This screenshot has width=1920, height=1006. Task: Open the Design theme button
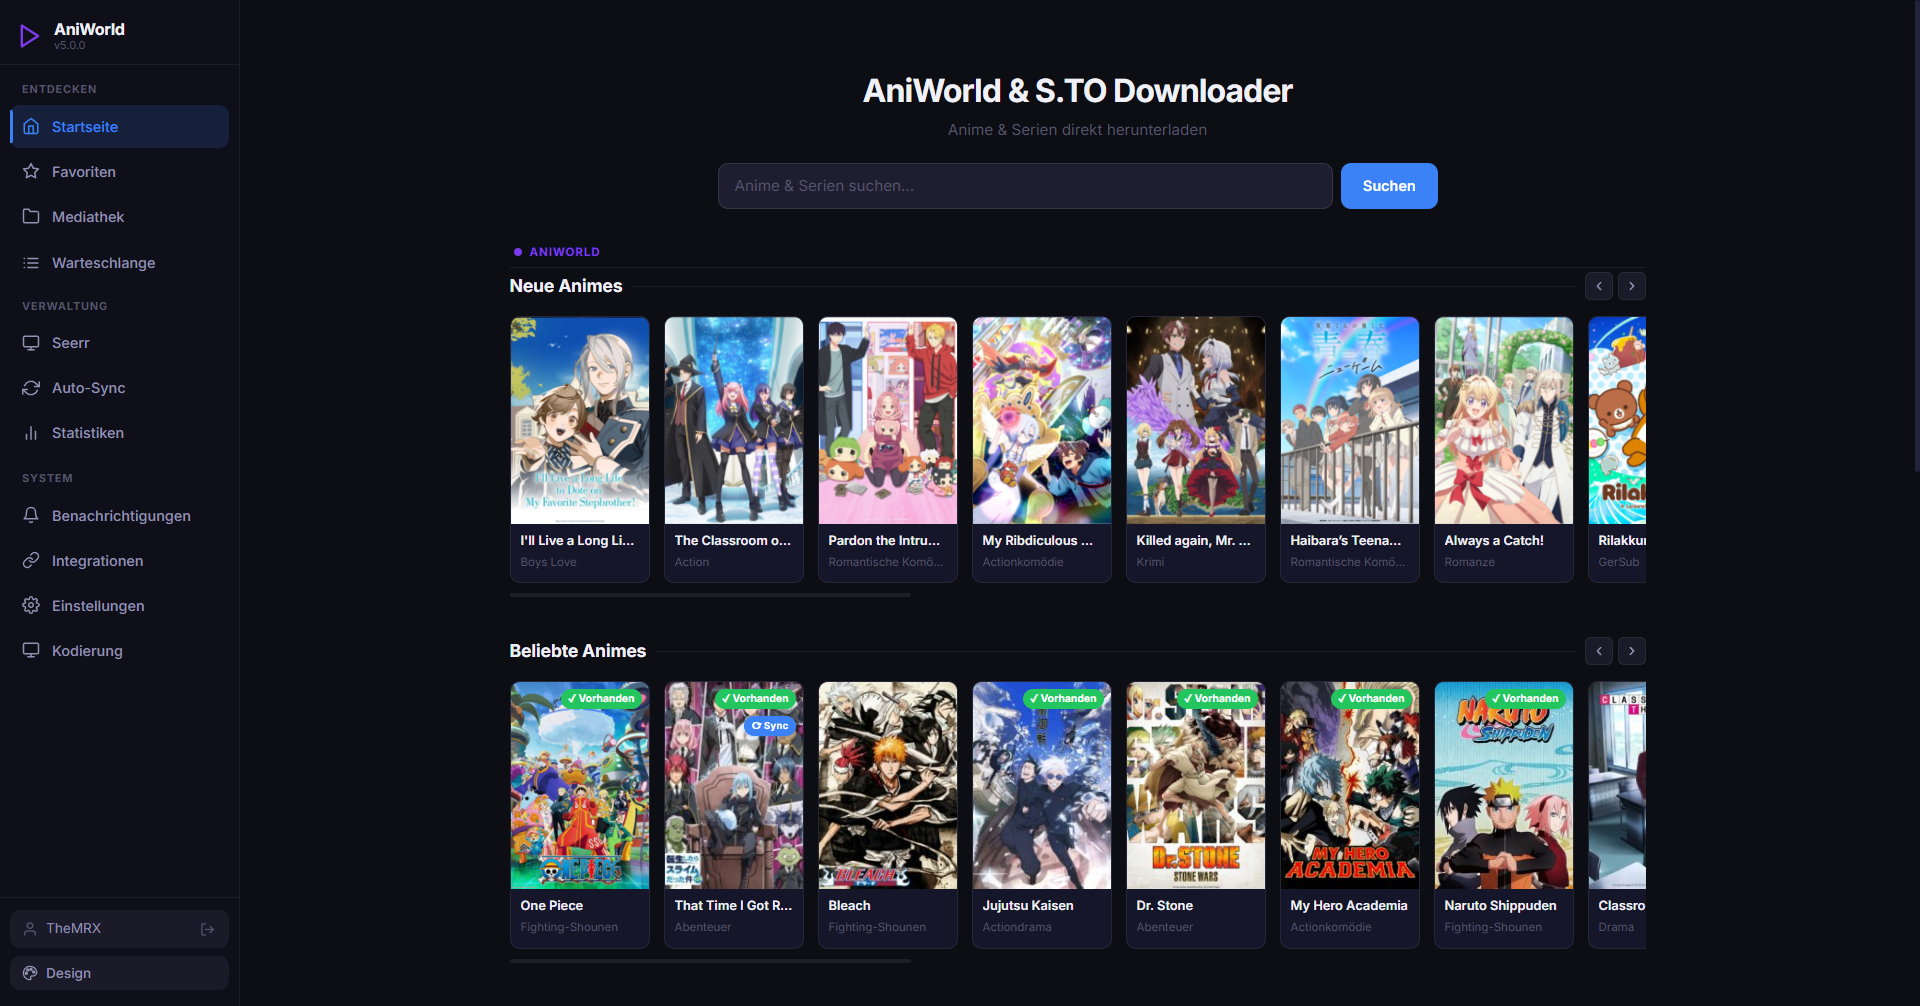point(119,973)
